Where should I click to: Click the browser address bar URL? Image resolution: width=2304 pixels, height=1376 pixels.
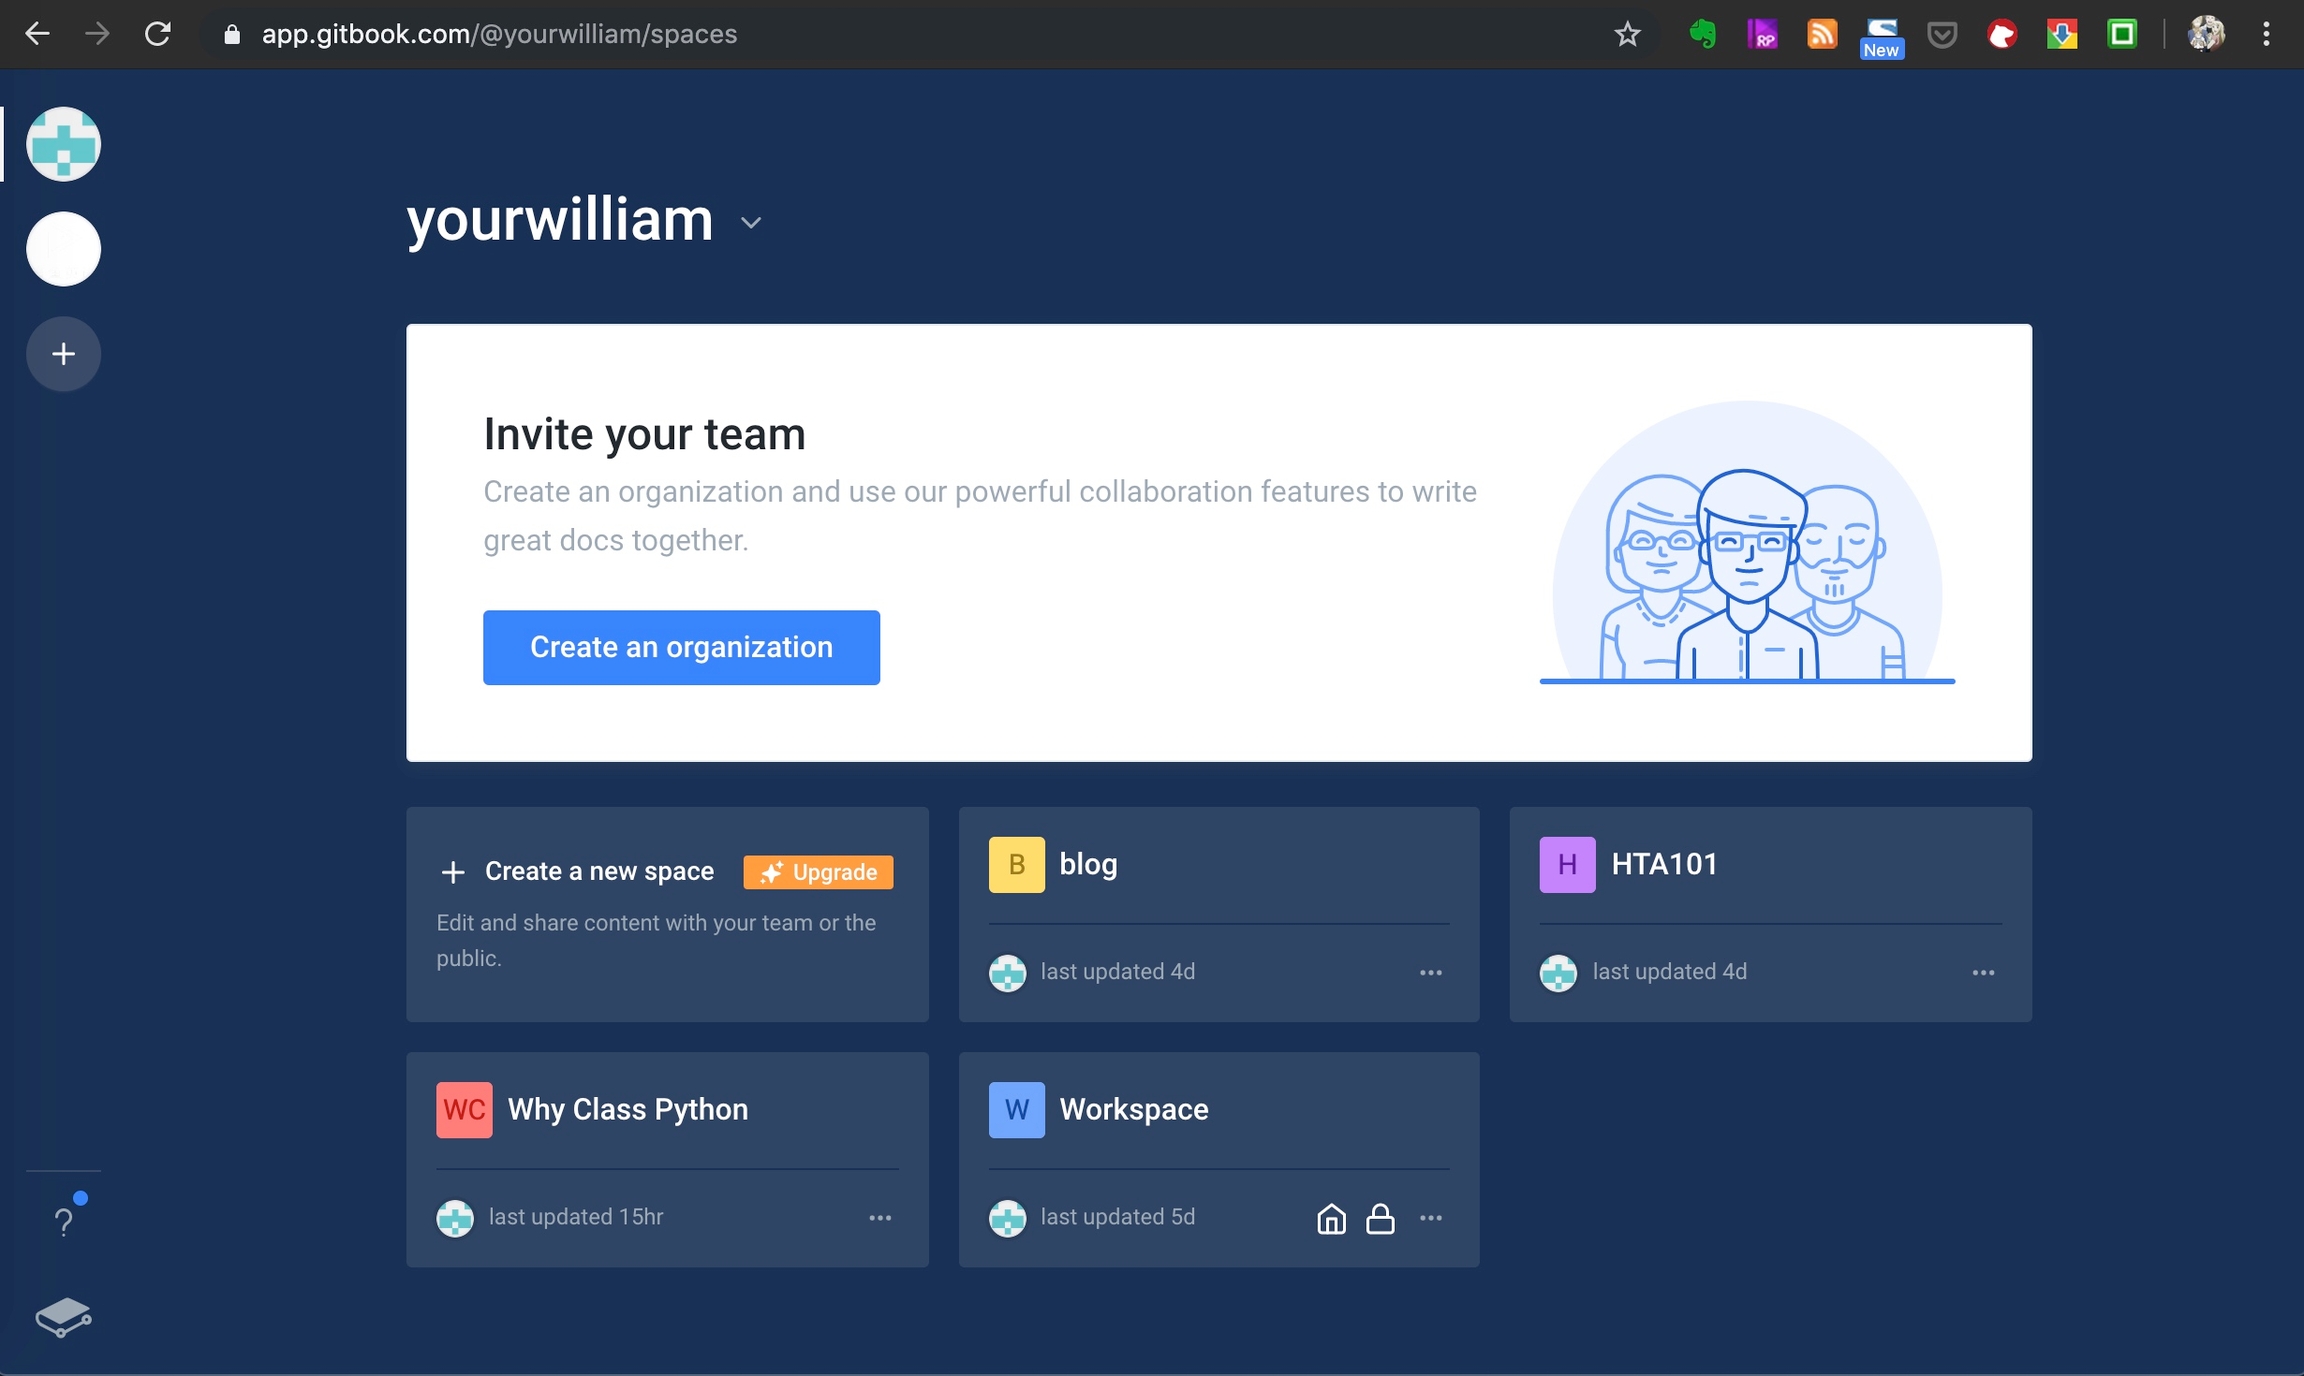pyautogui.click(x=500, y=34)
